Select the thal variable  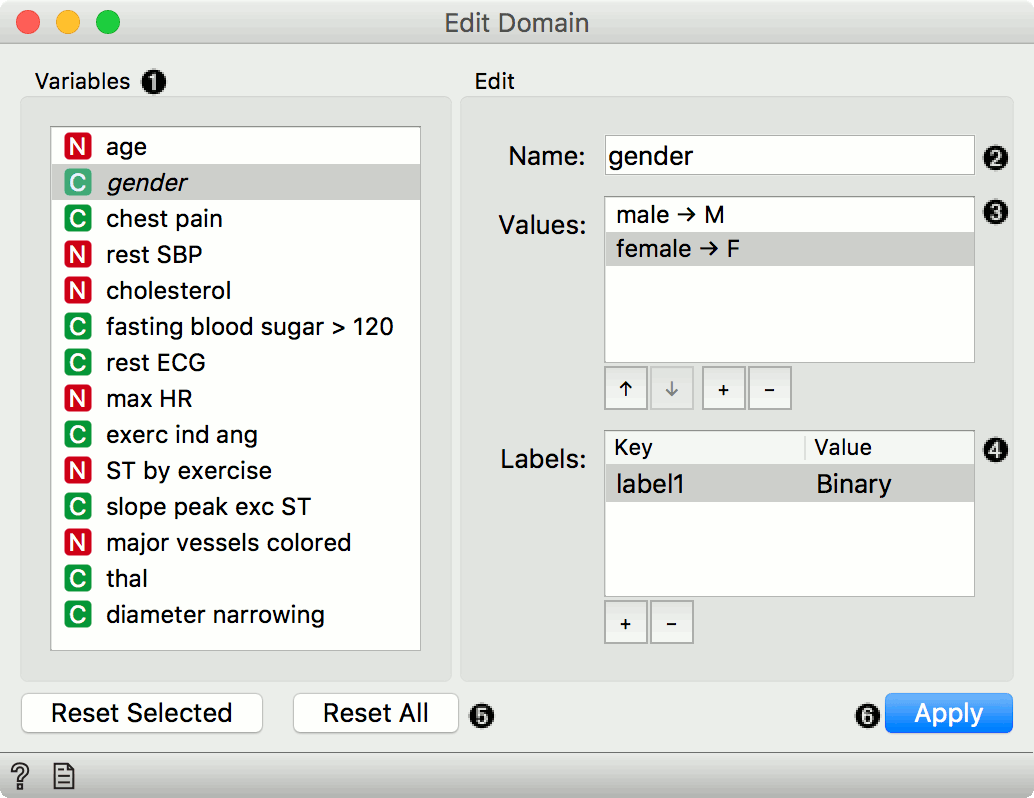[127, 579]
